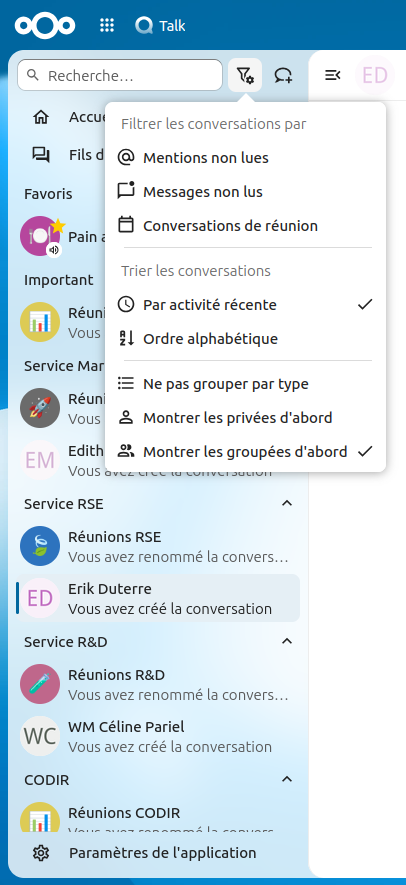The width and height of the screenshot is (406, 885).
Task: Click the home icon for Accueil
Action: click(x=41, y=117)
